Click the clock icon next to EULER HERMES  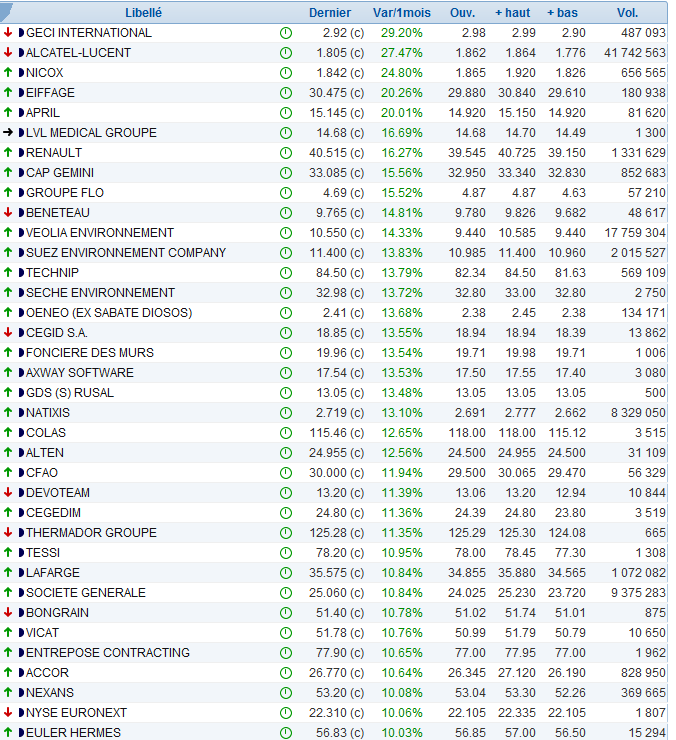point(285,733)
